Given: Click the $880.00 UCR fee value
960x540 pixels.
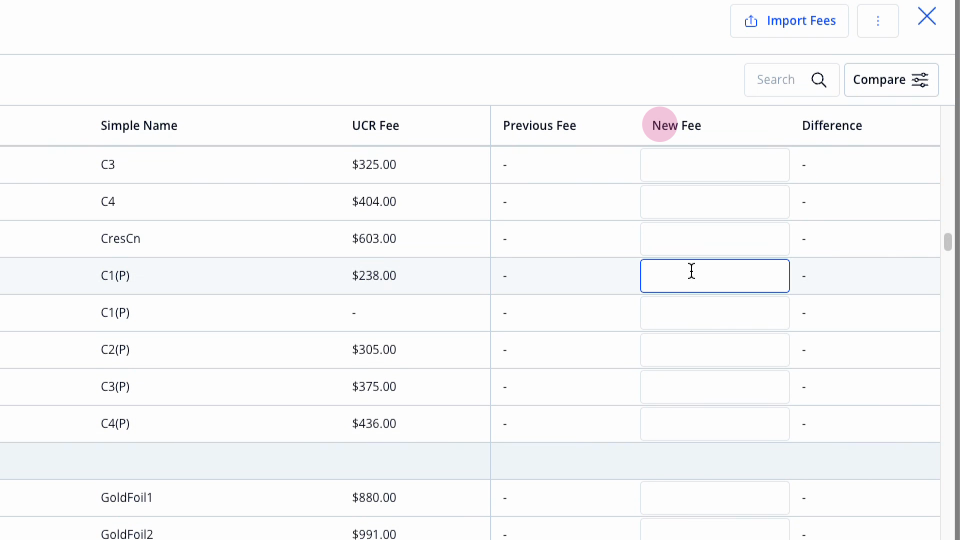Looking at the screenshot, I should click(x=374, y=498).
